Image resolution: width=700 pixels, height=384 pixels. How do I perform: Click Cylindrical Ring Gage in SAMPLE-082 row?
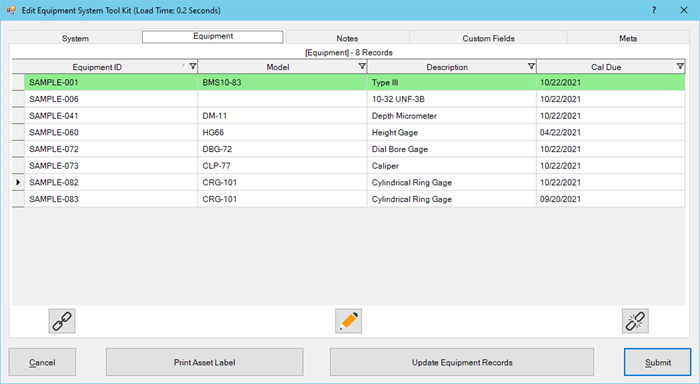451,182
